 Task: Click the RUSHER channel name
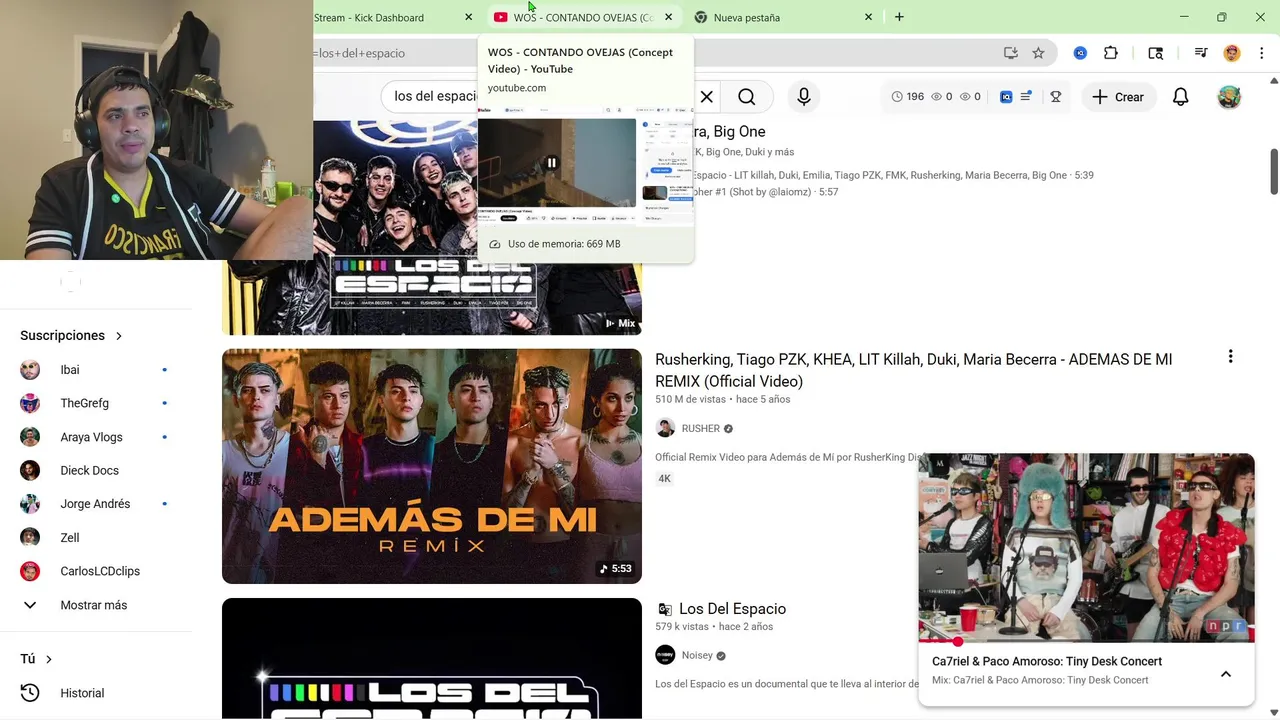(x=700, y=428)
